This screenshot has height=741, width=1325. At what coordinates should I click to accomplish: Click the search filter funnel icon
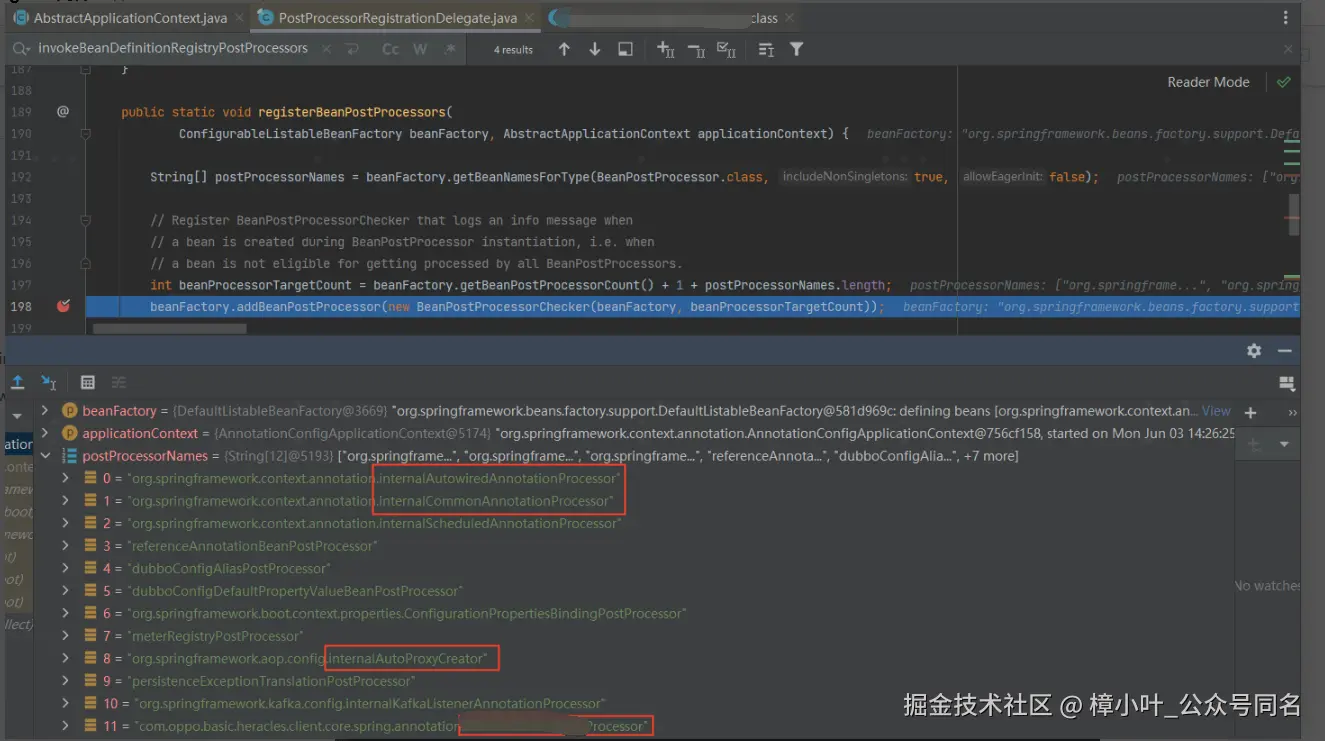pyautogui.click(x=796, y=49)
